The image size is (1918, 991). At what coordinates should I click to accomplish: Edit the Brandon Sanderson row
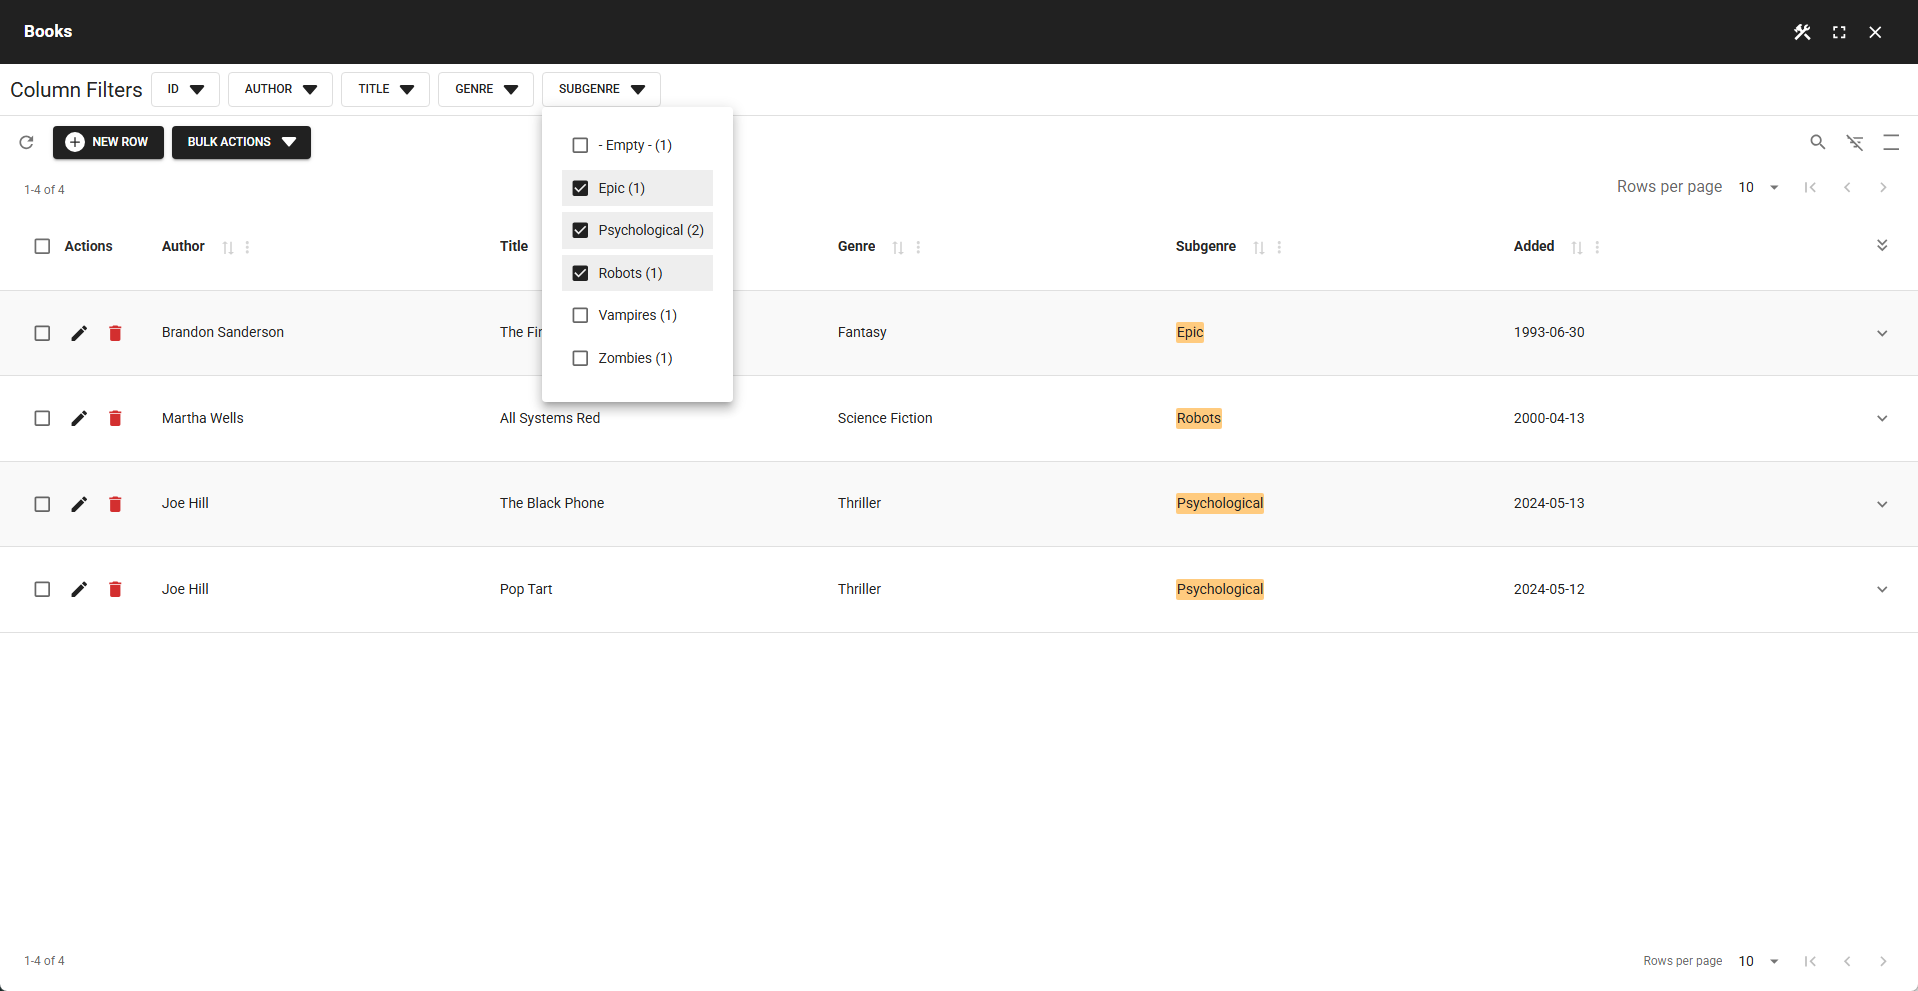79,333
